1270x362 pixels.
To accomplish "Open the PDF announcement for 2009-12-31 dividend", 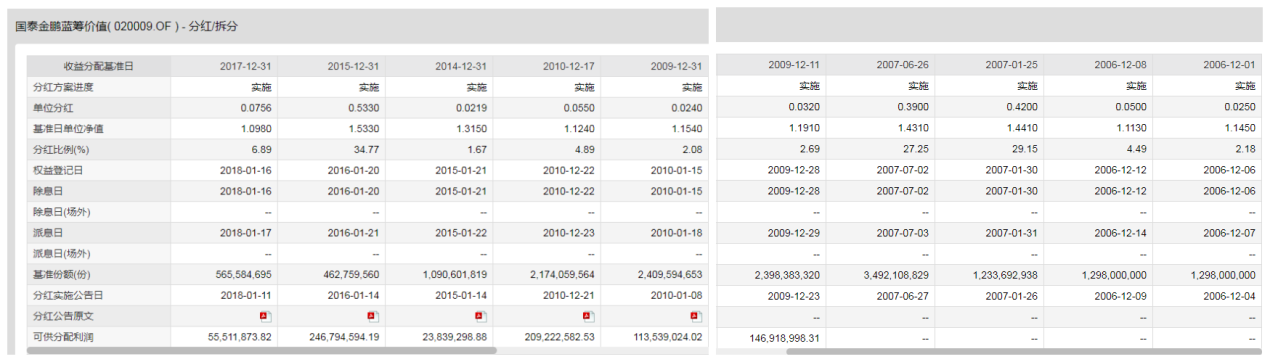I will pyautogui.click(x=696, y=316).
